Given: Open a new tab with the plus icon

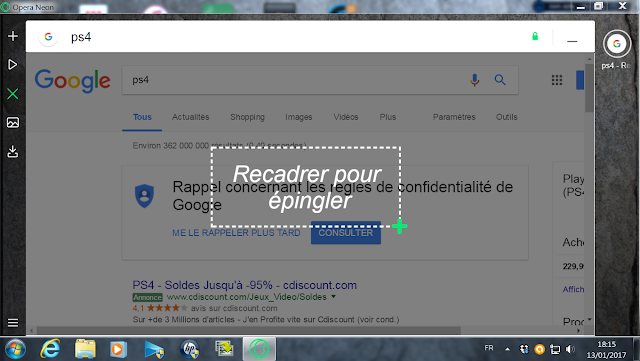Looking at the screenshot, I should click(x=13, y=36).
